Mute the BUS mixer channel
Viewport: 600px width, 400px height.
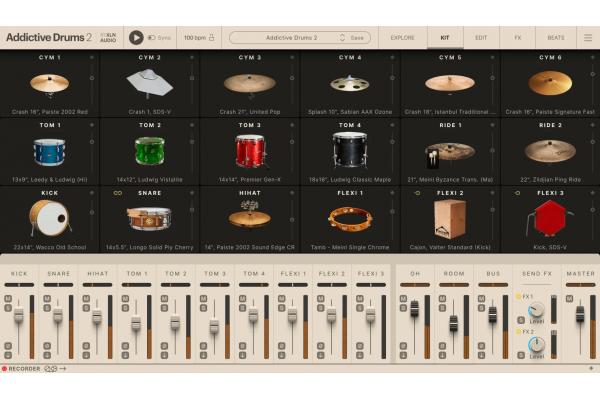pos(481,299)
